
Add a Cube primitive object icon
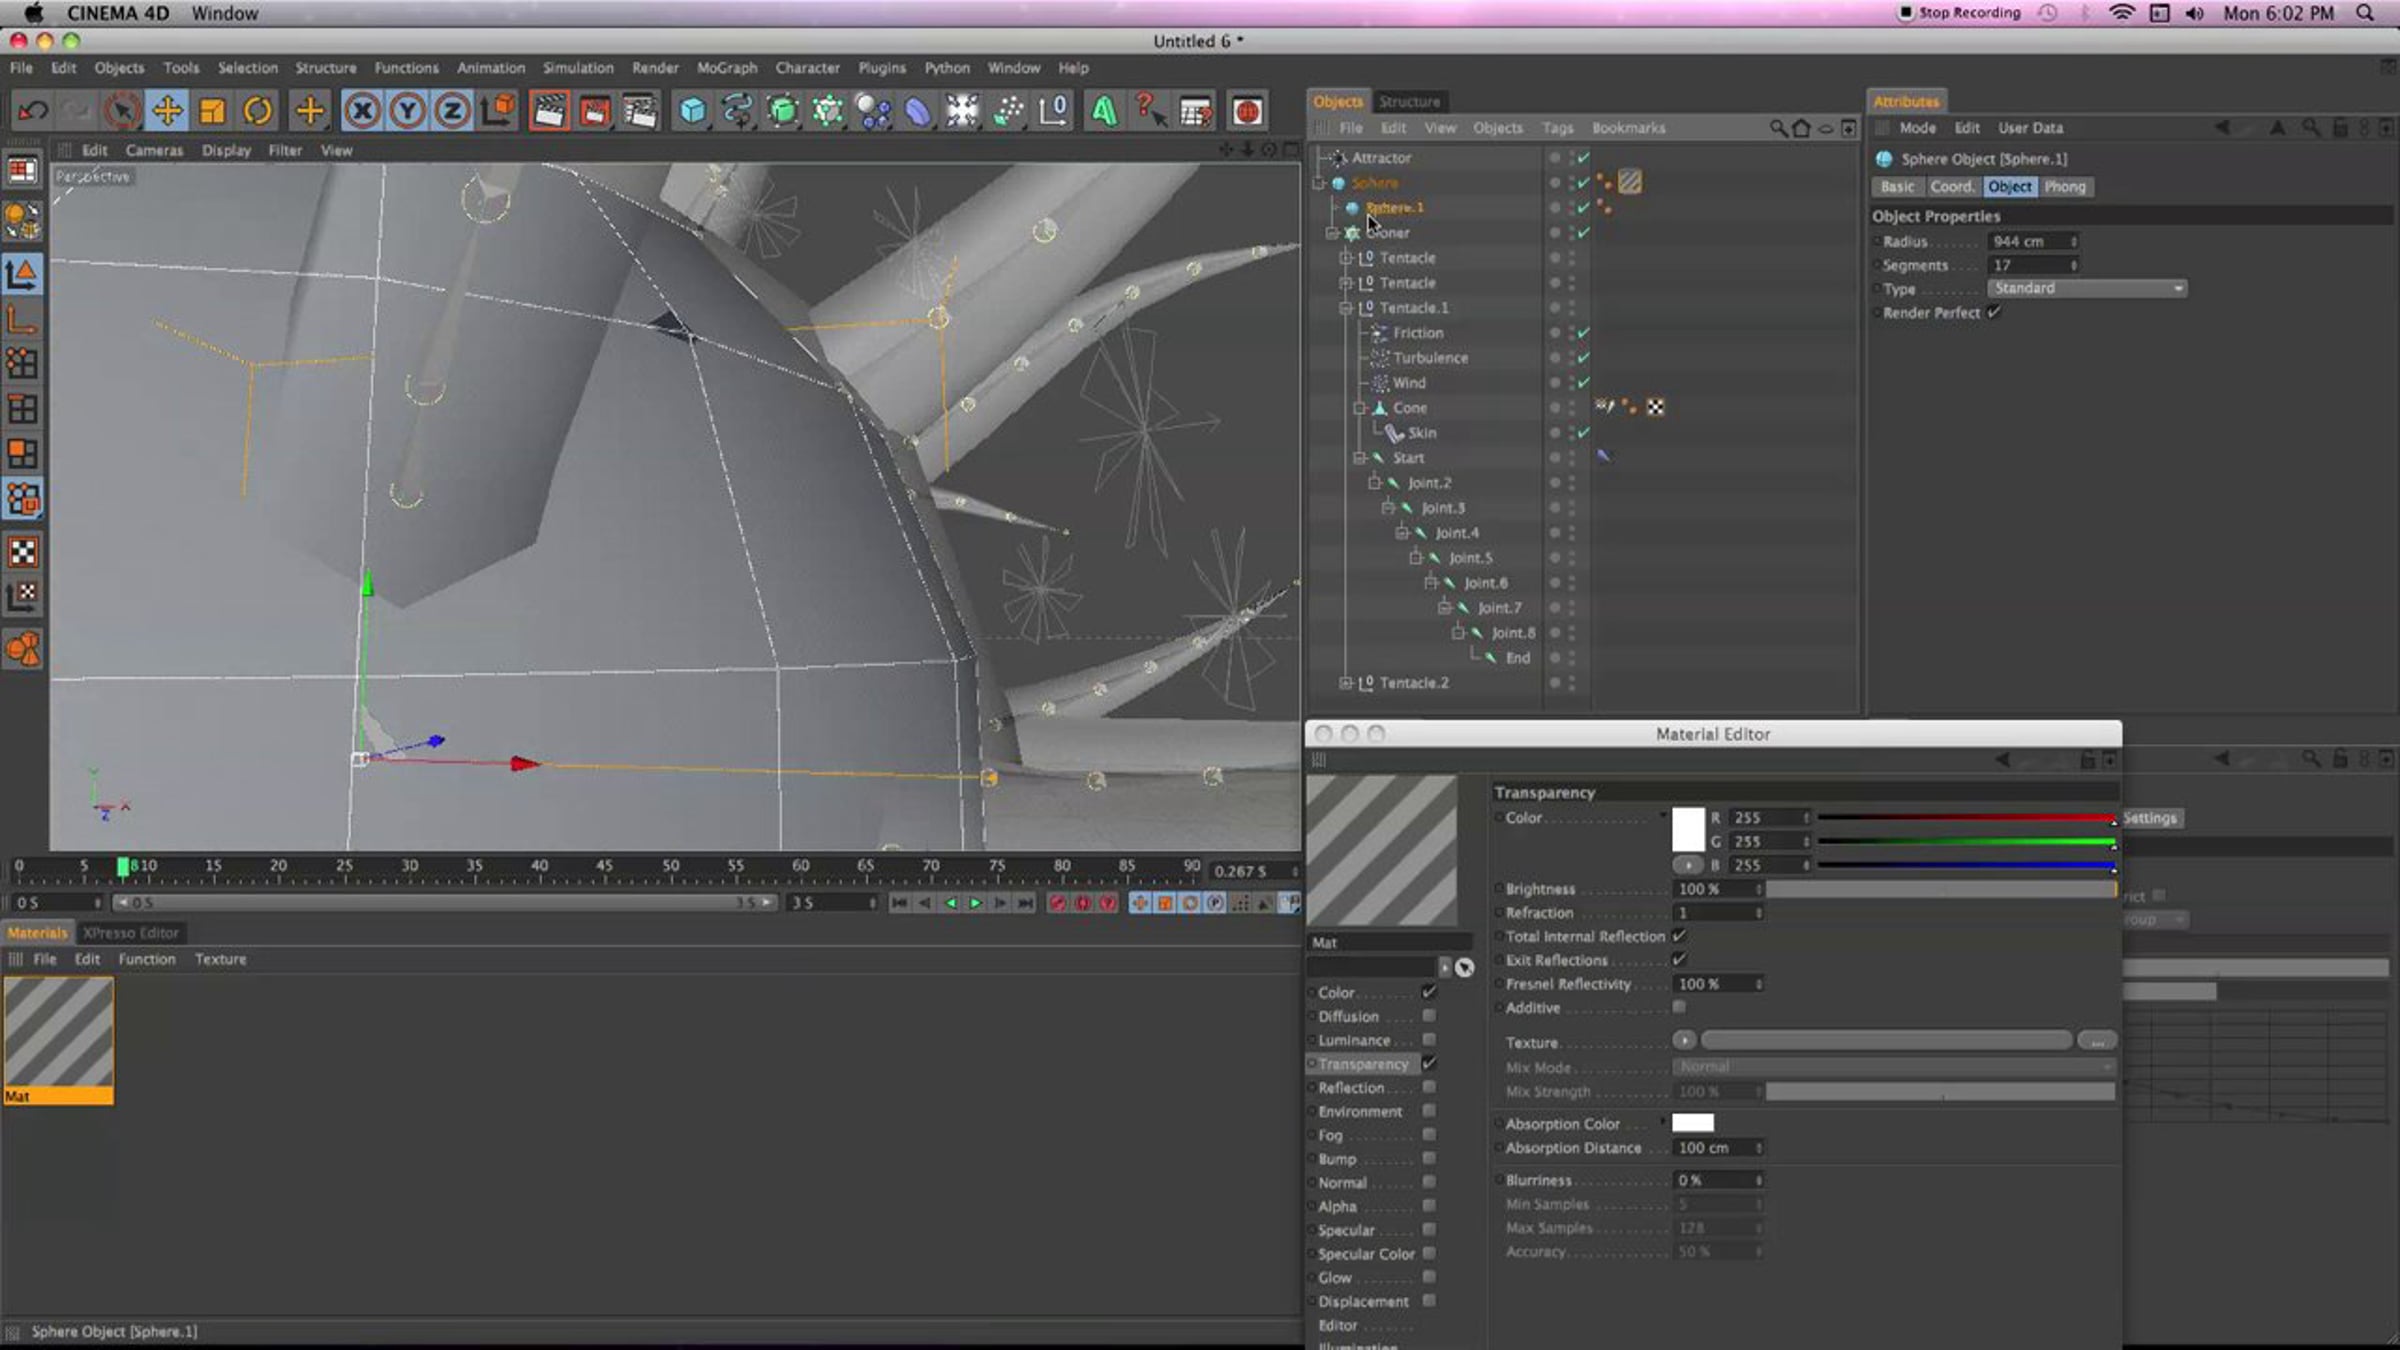[x=692, y=111]
